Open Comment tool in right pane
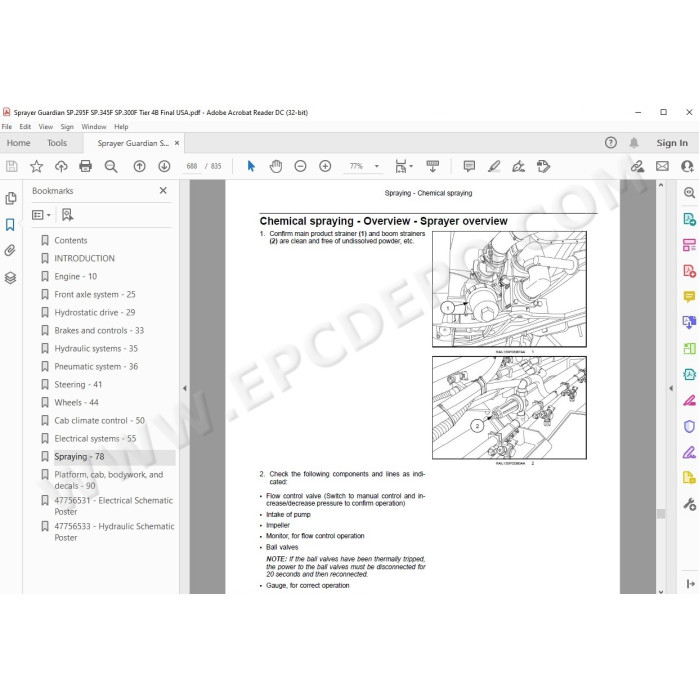The image size is (700, 700). pos(689,296)
